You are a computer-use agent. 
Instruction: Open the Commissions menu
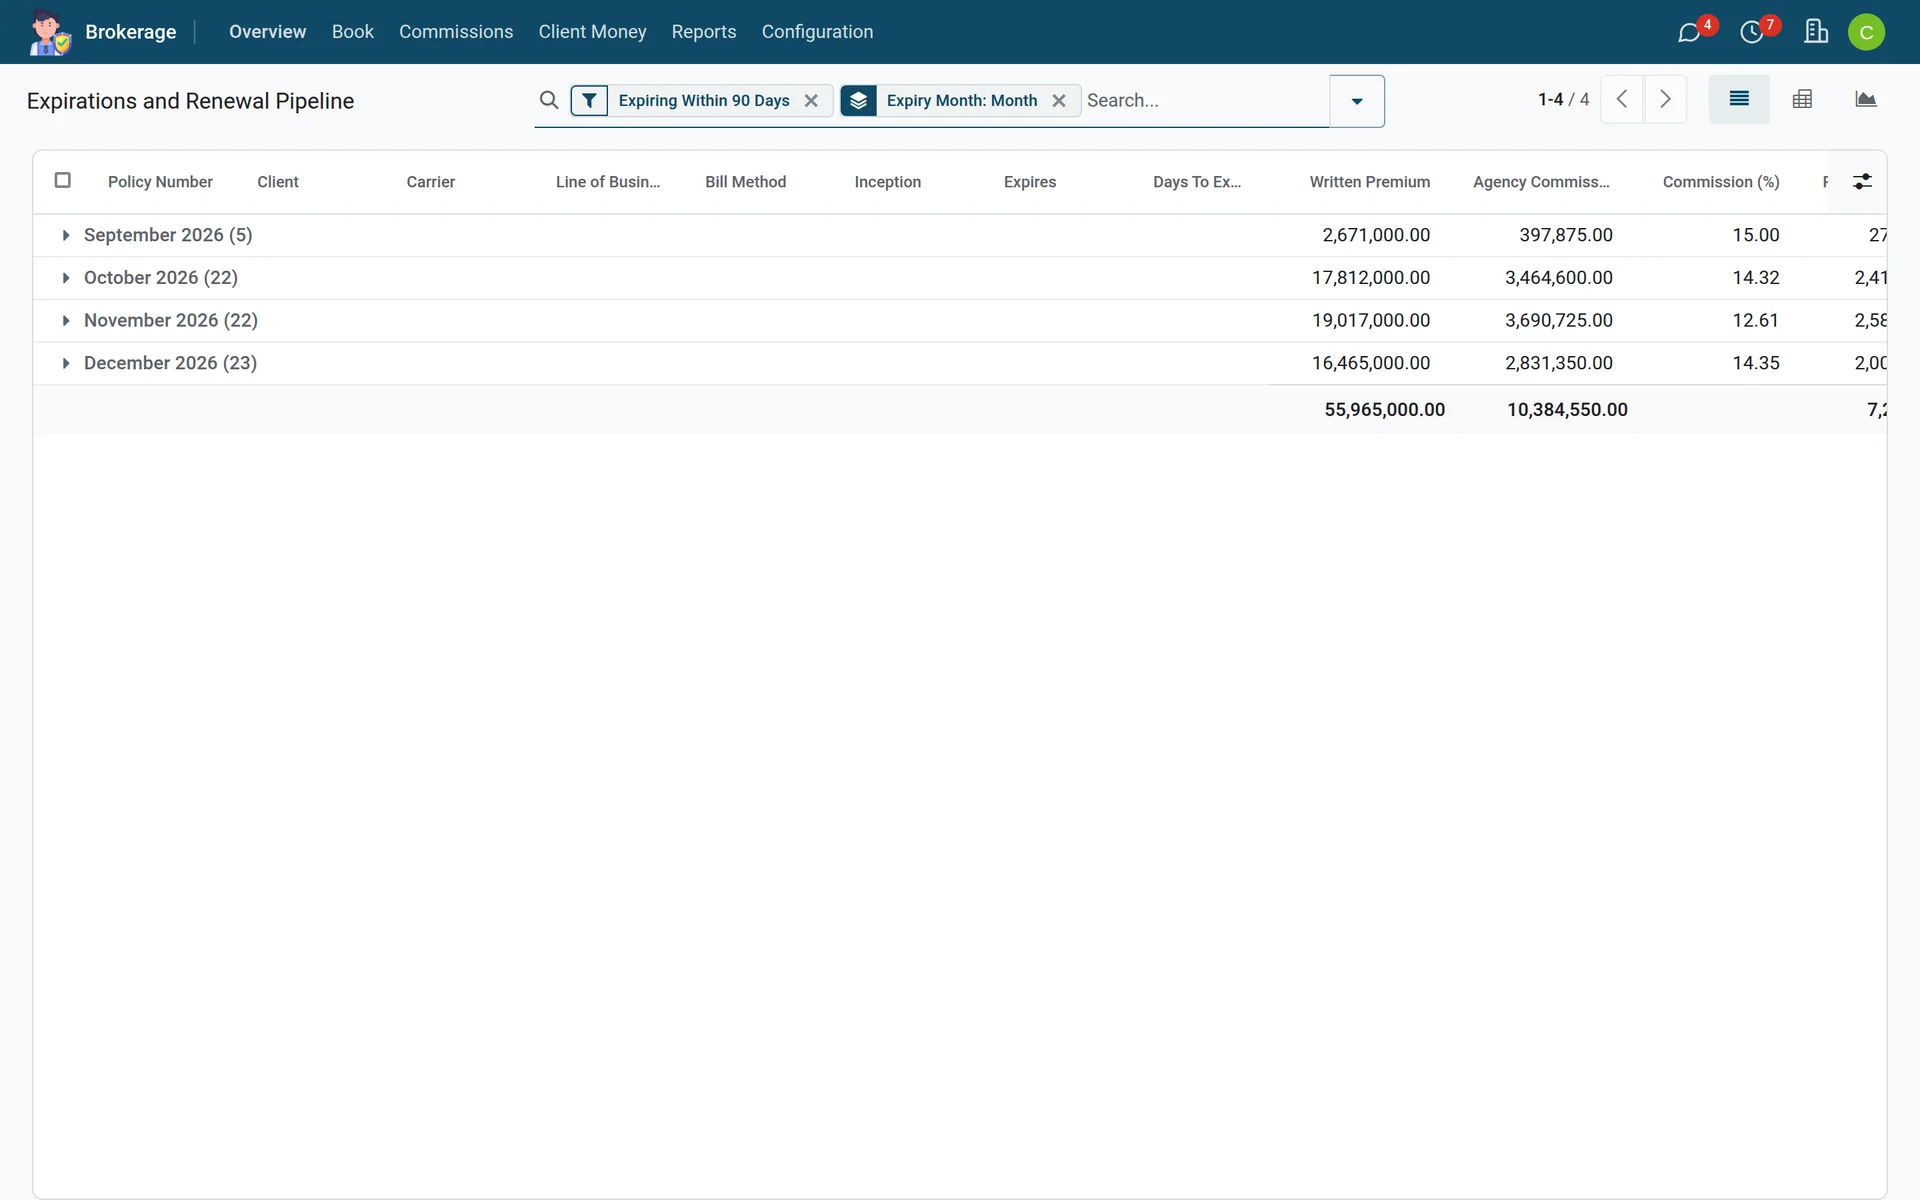coord(456,32)
